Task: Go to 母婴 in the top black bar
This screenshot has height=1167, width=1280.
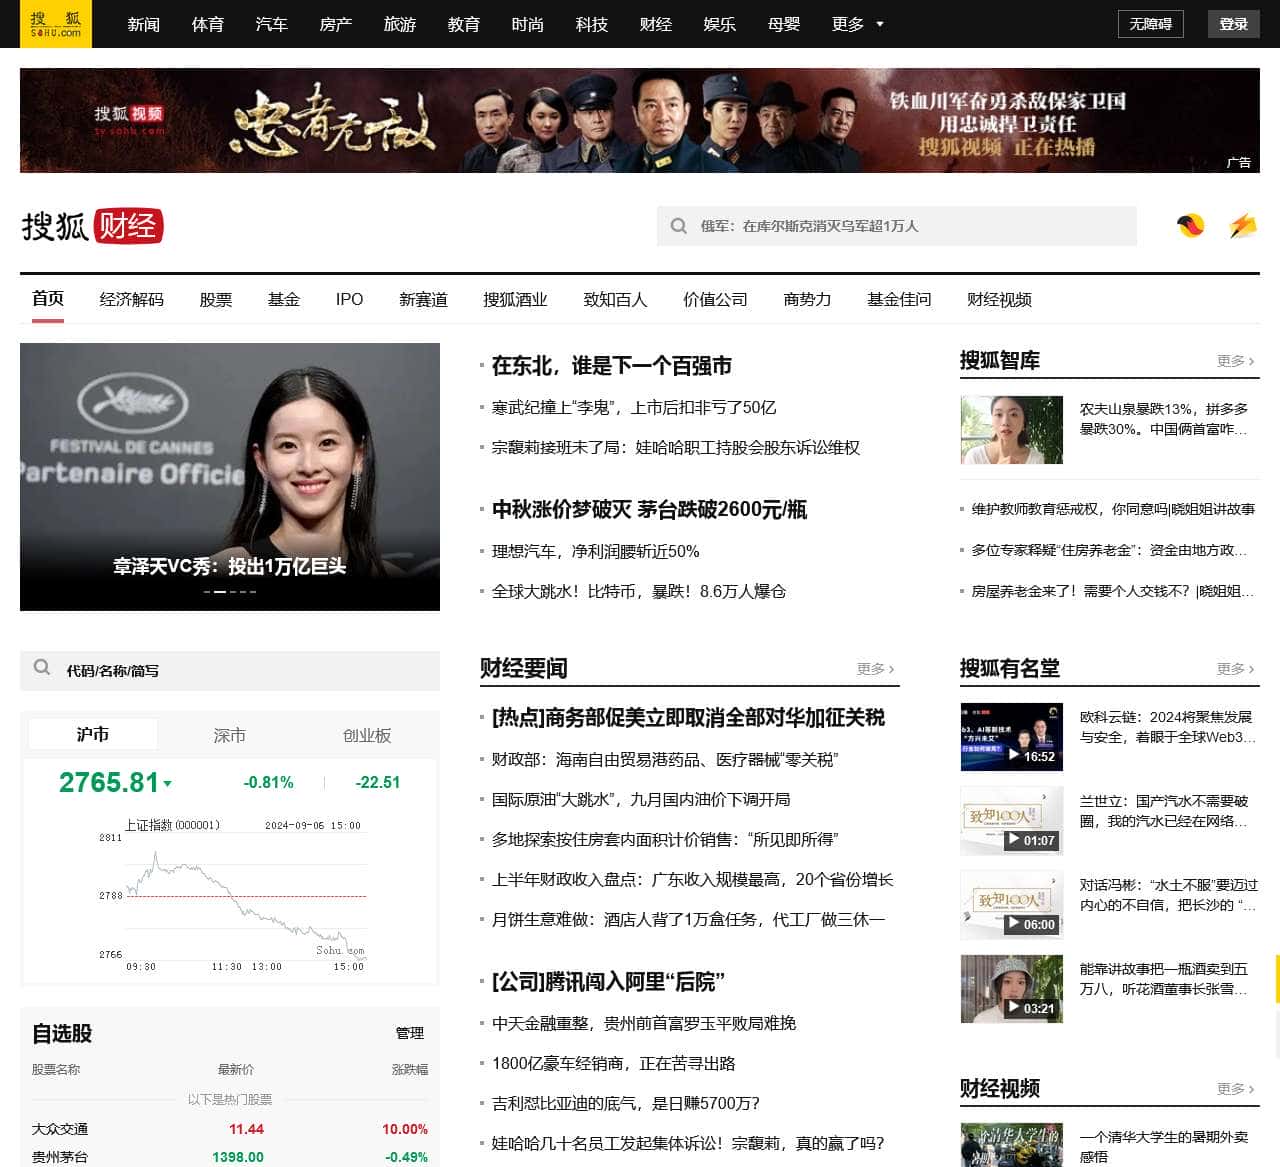Action: [784, 24]
